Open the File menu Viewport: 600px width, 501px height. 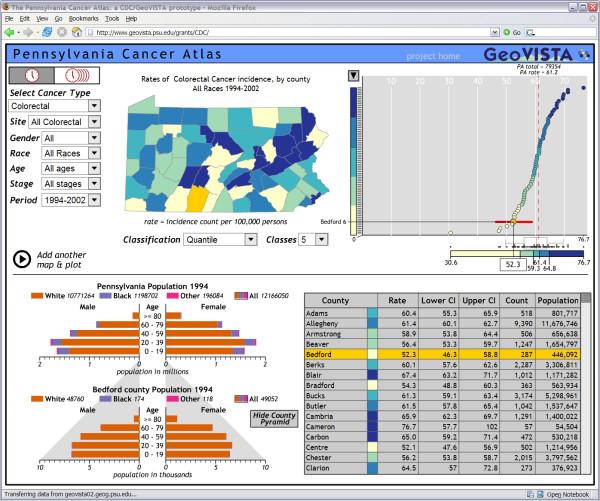pos(9,19)
